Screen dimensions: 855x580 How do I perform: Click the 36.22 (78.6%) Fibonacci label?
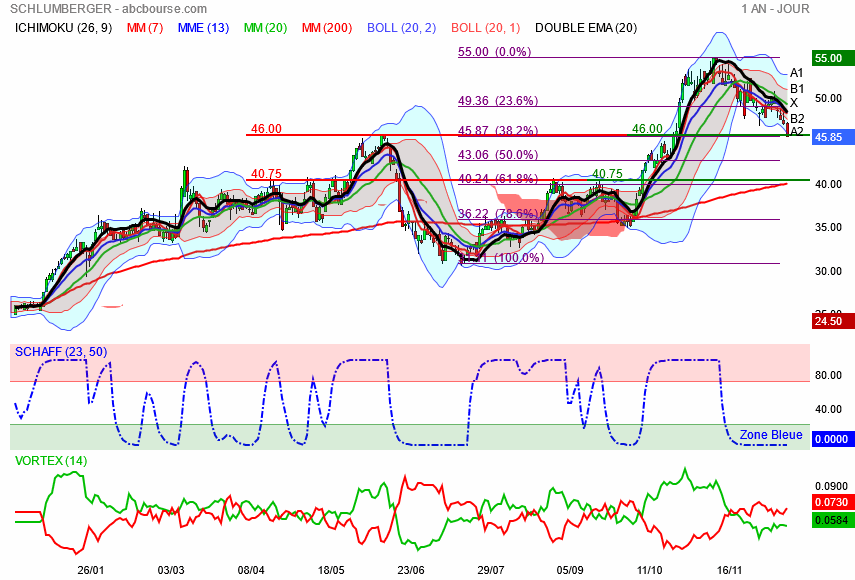click(x=498, y=214)
